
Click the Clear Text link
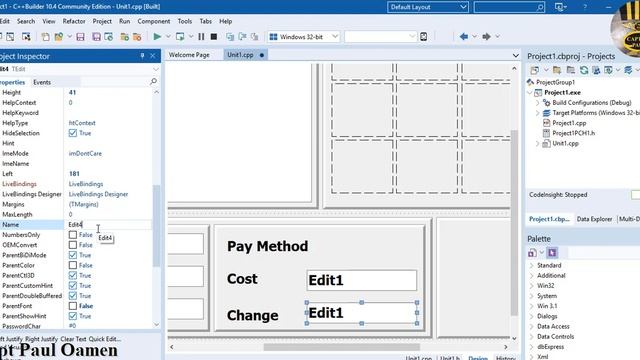point(73,339)
